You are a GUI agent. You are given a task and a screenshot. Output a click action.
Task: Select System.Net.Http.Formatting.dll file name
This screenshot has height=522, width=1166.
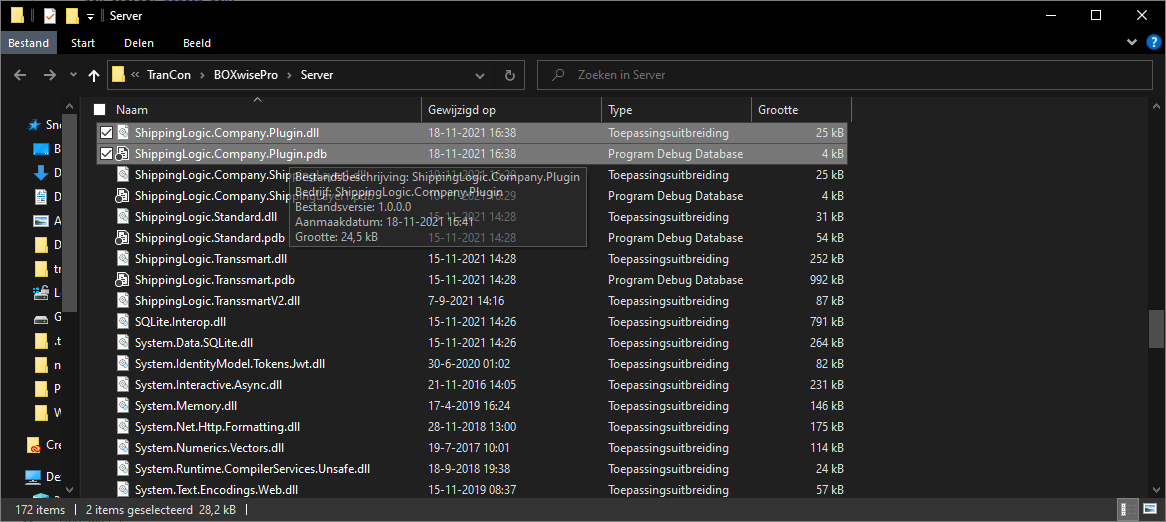pos(217,427)
